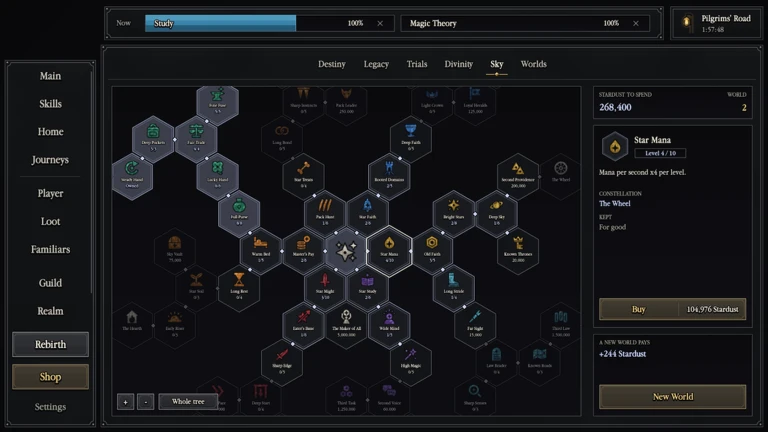Screen dimensions: 768x432
Task: Open Familiars from the sidebar
Action: click(50, 249)
